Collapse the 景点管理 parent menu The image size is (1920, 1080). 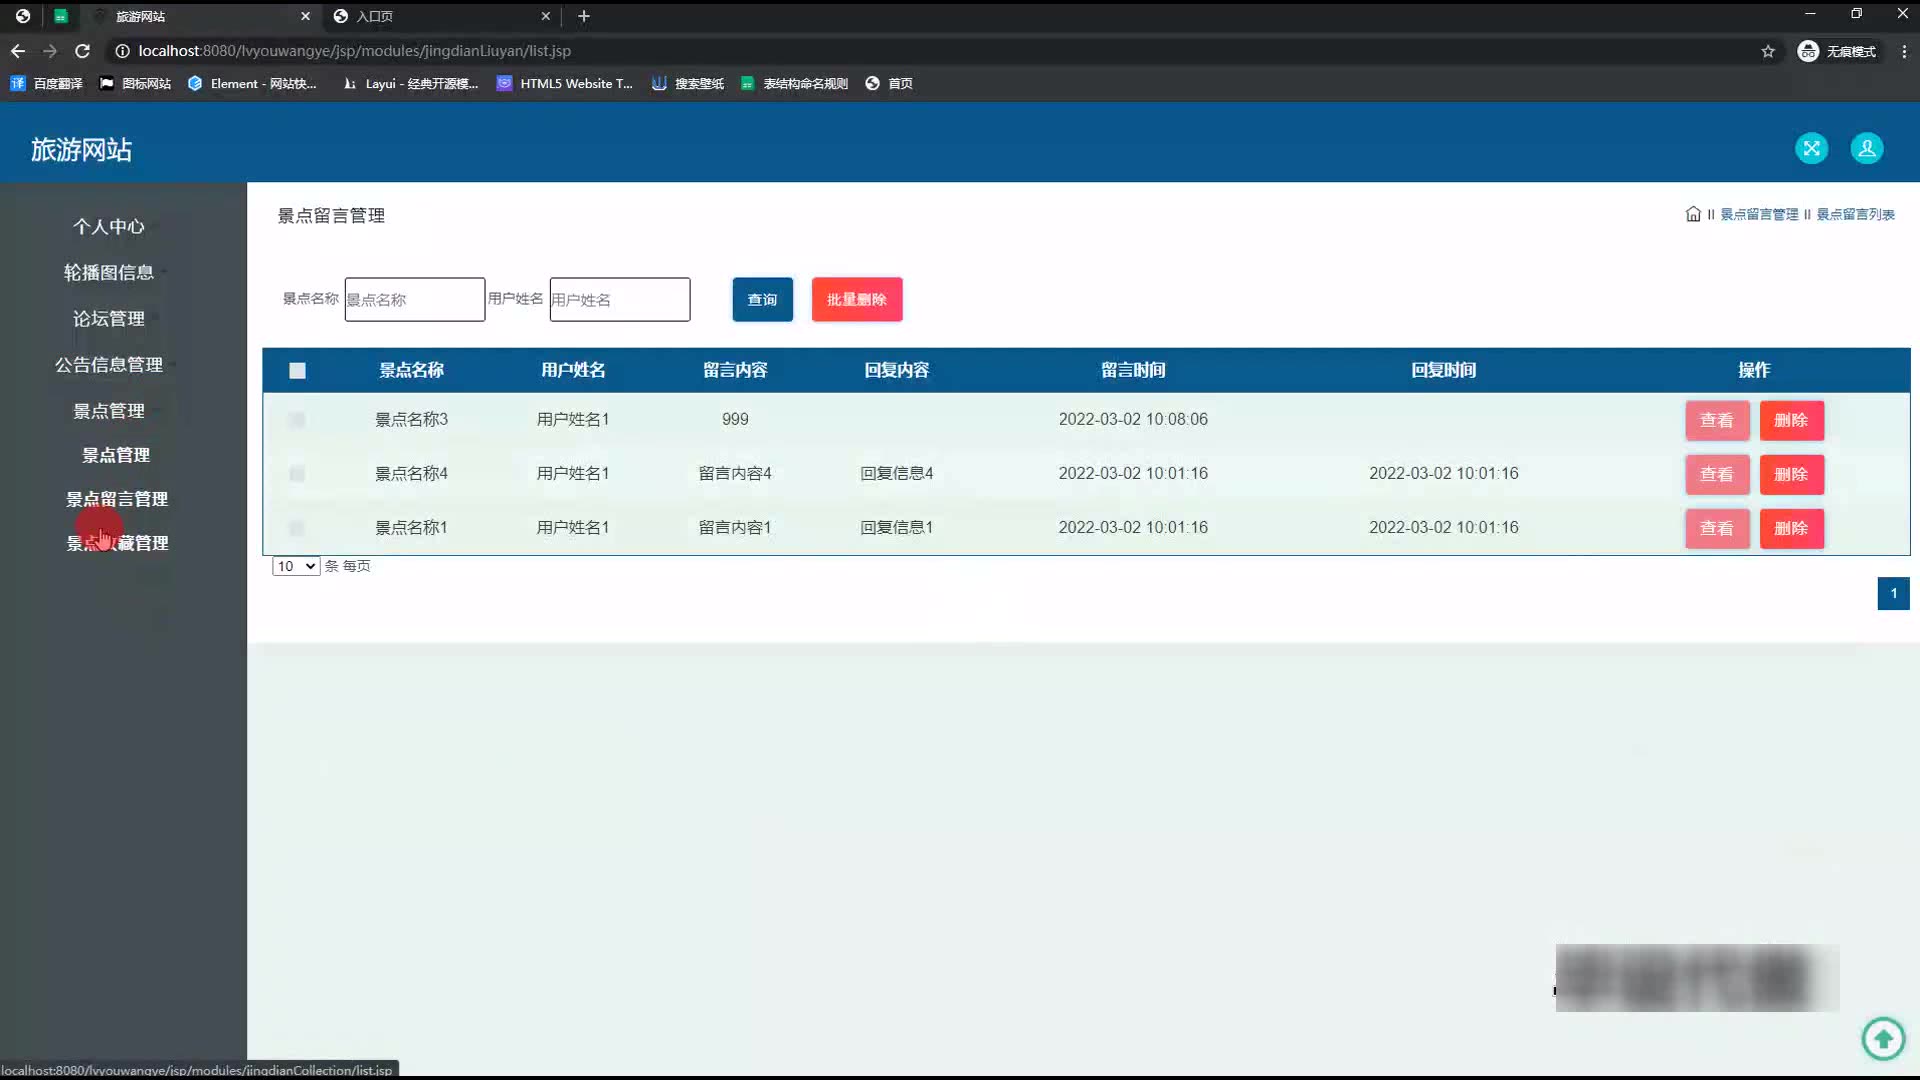[x=108, y=411]
